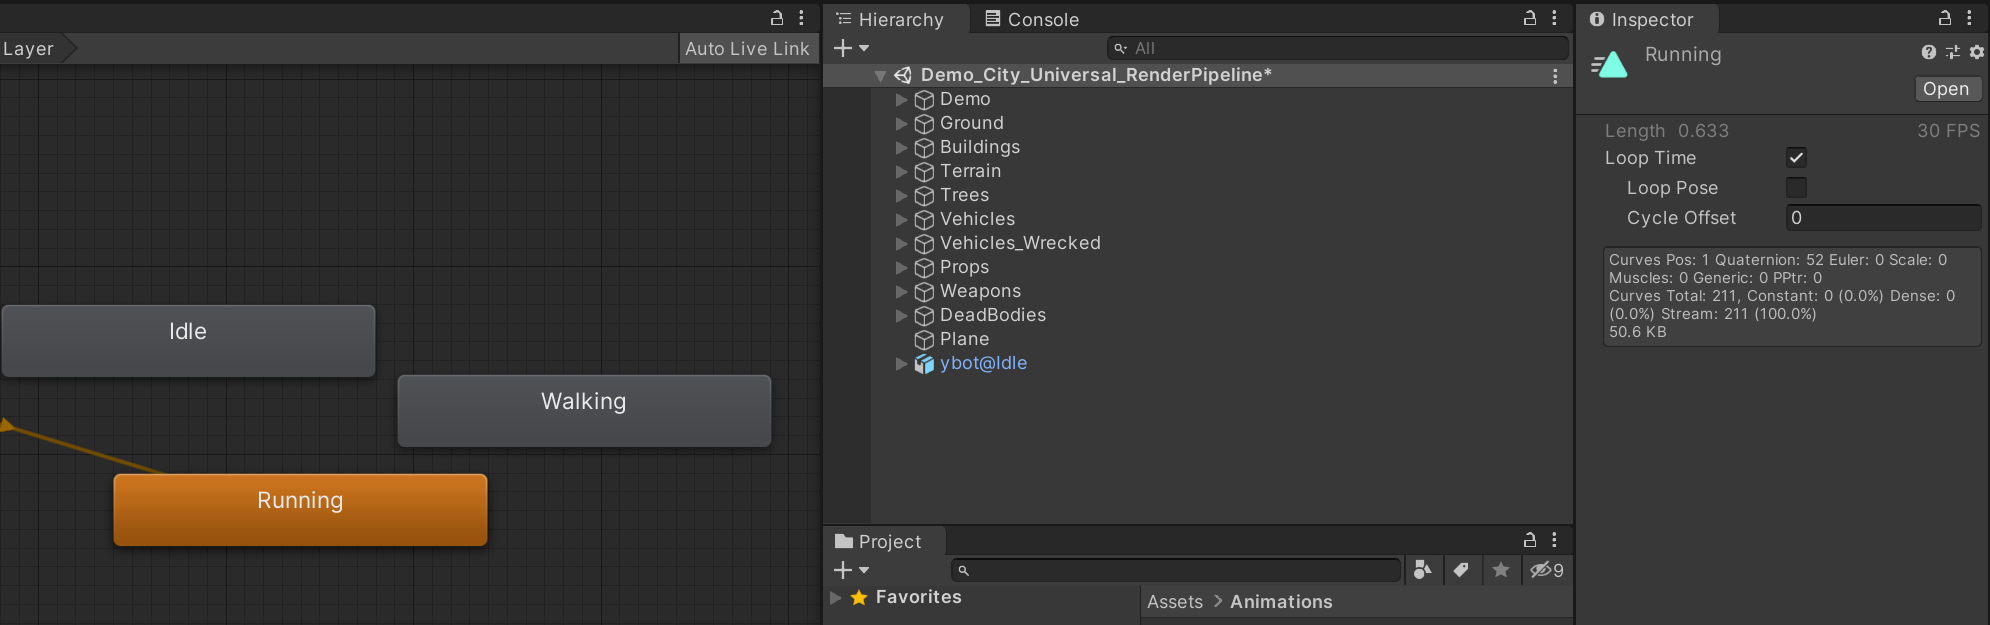The height and width of the screenshot is (625, 1990).
Task: Click the Hierarchy search field
Action: tap(1338, 48)
